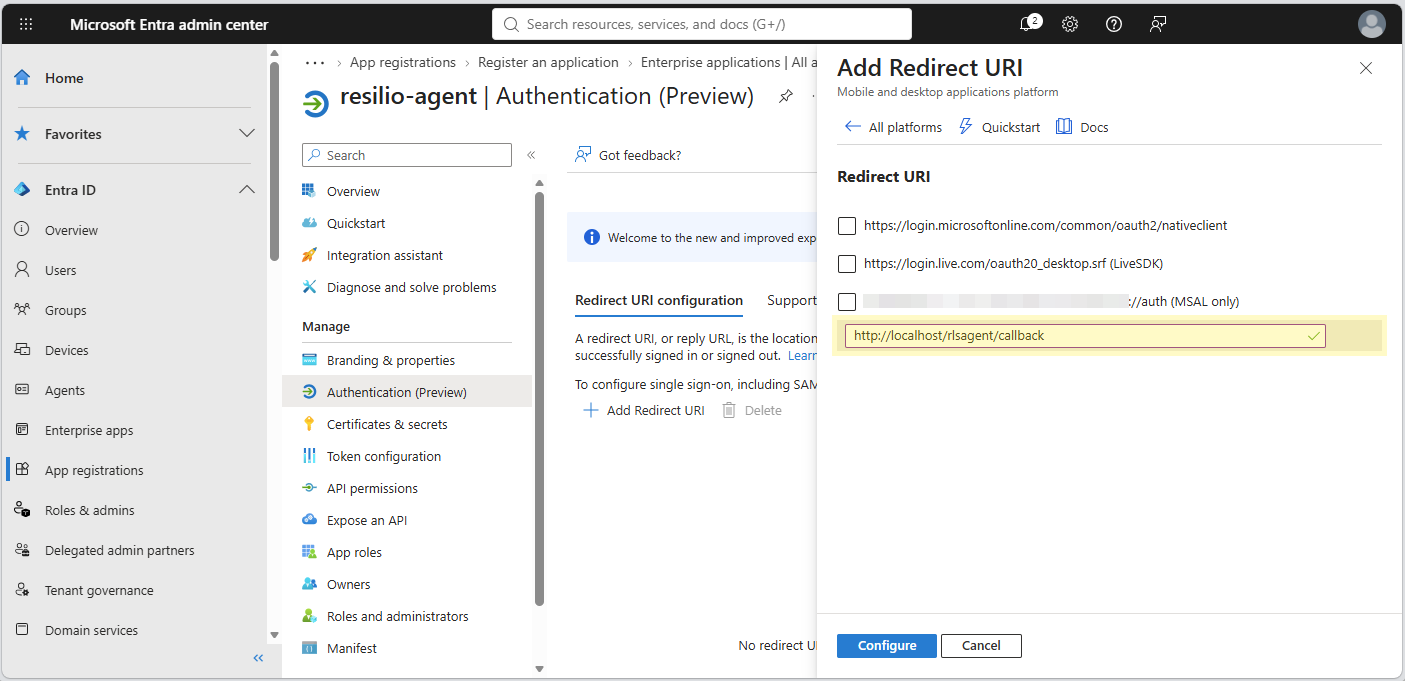Expand the breadcrumb ellipsis menu
This screenshot has width=1405, height=681.
click(x=315, y=62)
